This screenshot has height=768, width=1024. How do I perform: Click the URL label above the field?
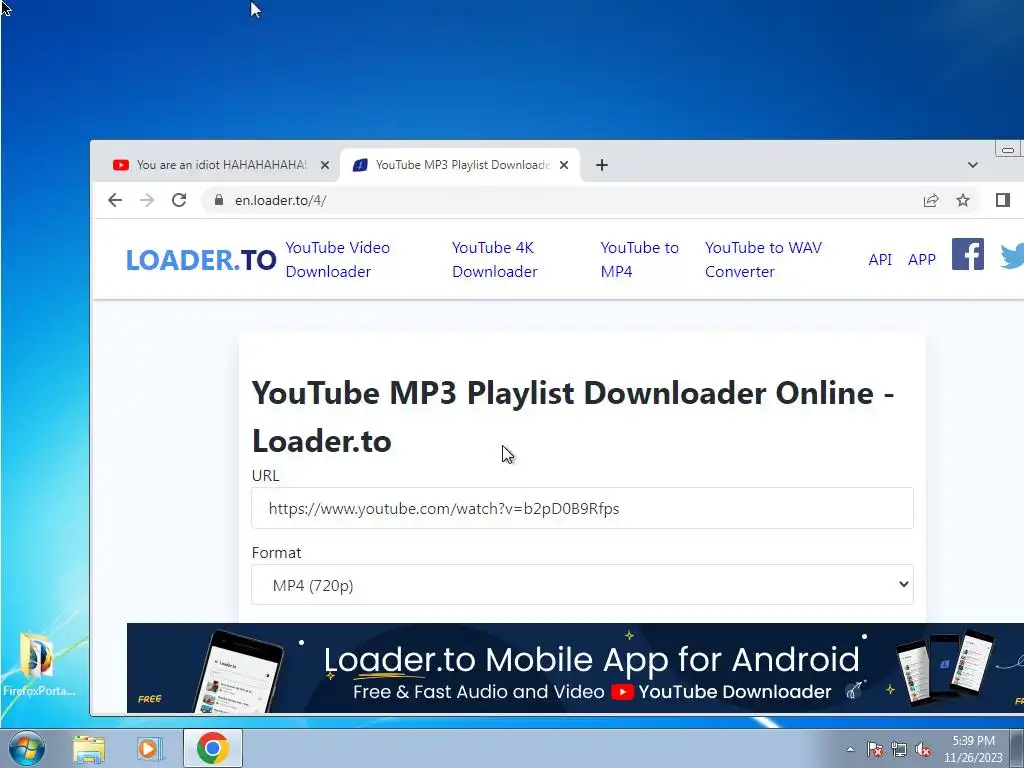pos(265,475)
